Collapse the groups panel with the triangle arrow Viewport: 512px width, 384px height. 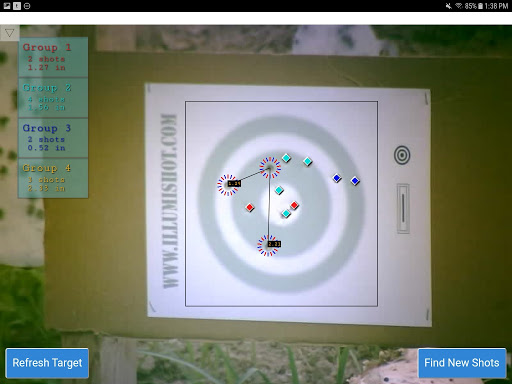[9, 33]
